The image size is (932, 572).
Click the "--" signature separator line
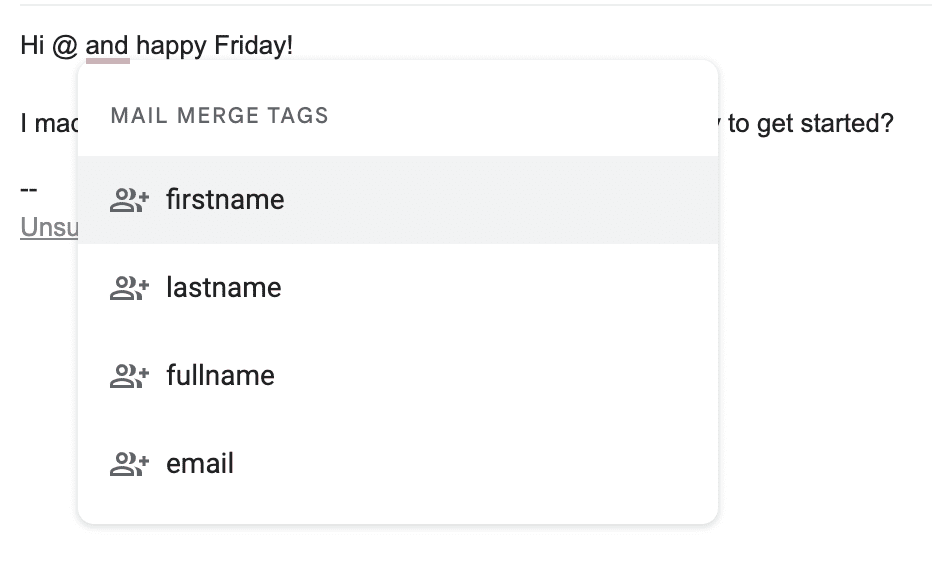[29, 190]
